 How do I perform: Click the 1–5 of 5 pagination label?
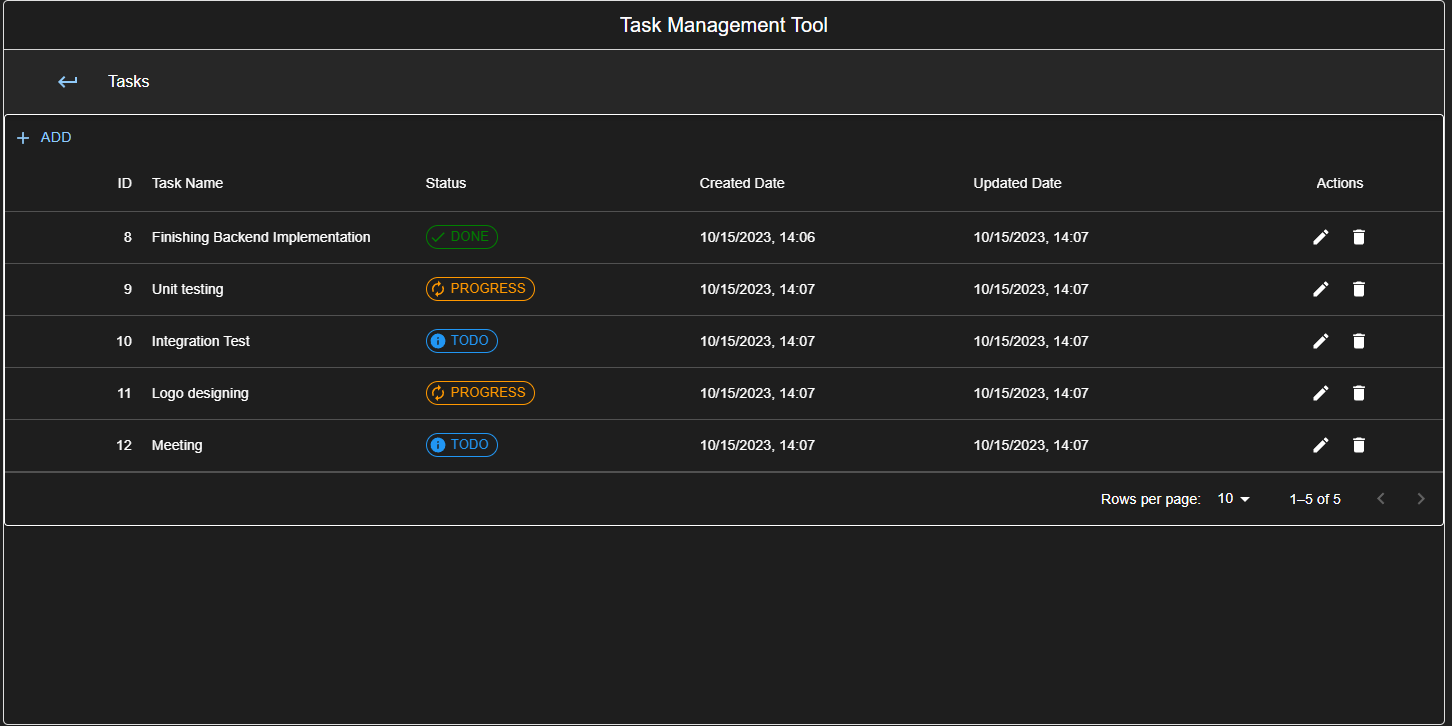pos(1314,498)
